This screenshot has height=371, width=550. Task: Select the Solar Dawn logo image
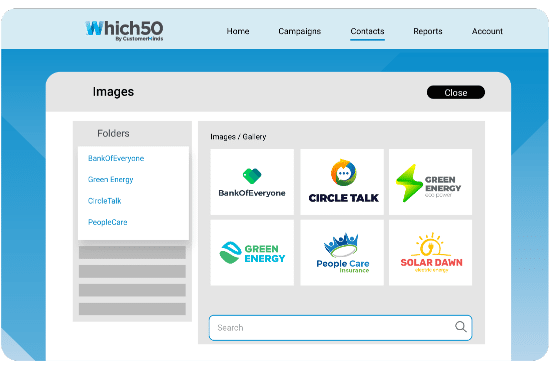430,253
